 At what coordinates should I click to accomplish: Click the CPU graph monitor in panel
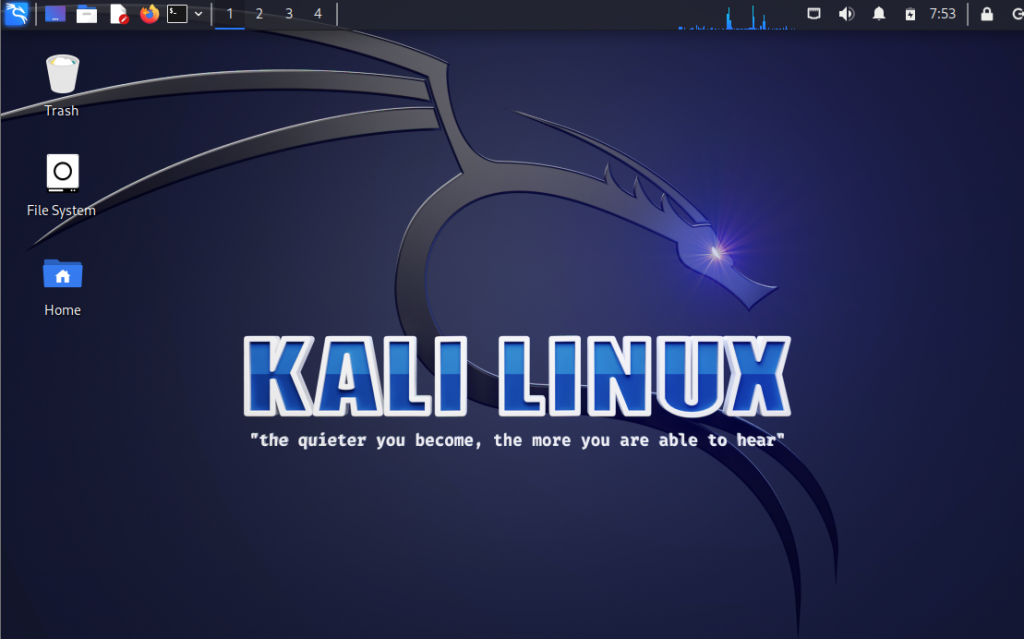tap(737, 16)
